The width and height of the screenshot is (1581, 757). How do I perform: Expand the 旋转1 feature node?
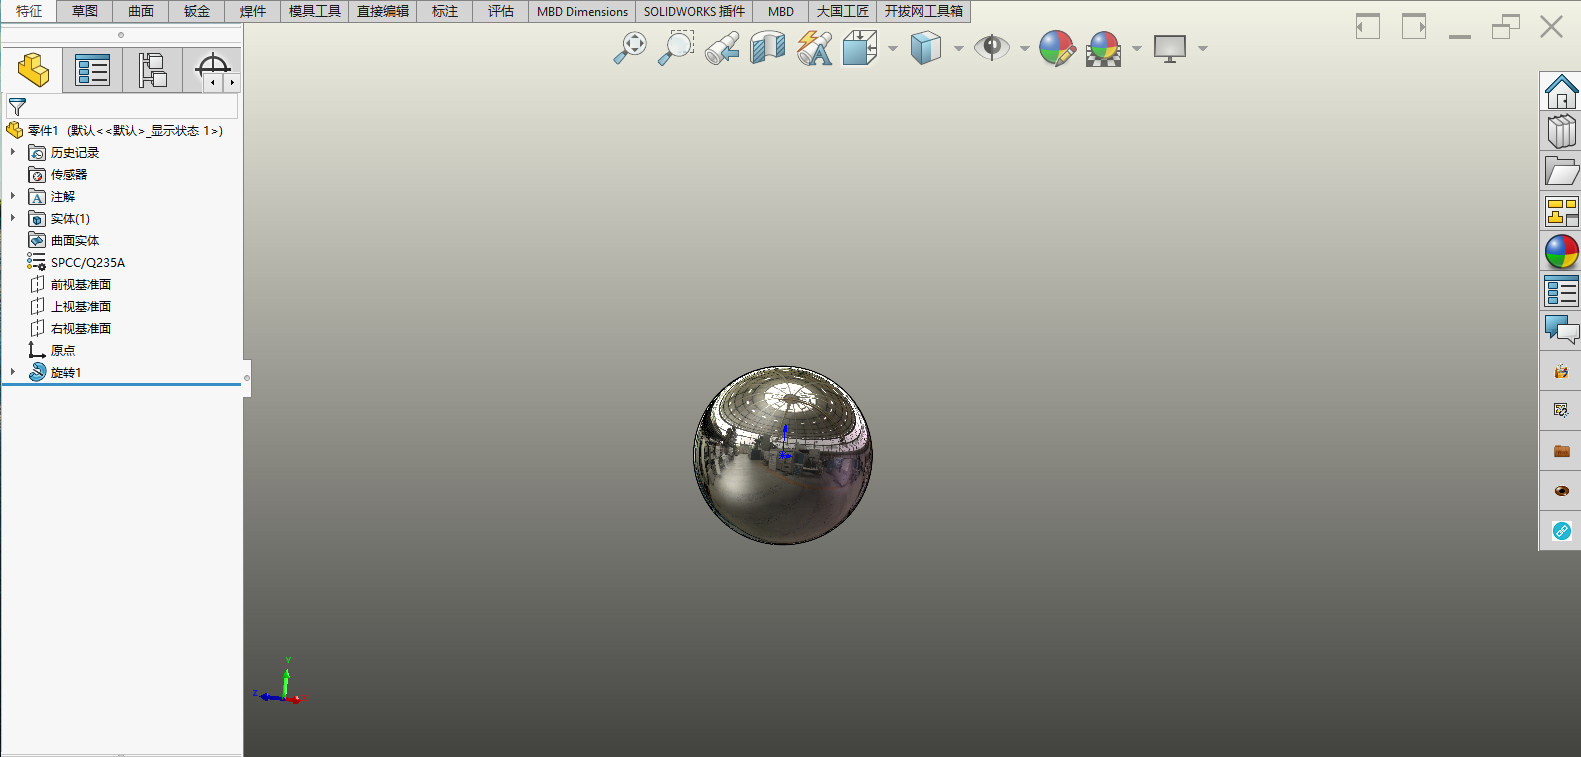coord(13,372)
